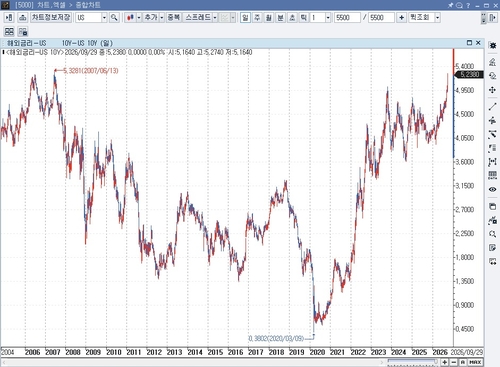Click the layout lock icon in second row
The height and width of the screenshot is (367, 500).
[x=23, y=32]
